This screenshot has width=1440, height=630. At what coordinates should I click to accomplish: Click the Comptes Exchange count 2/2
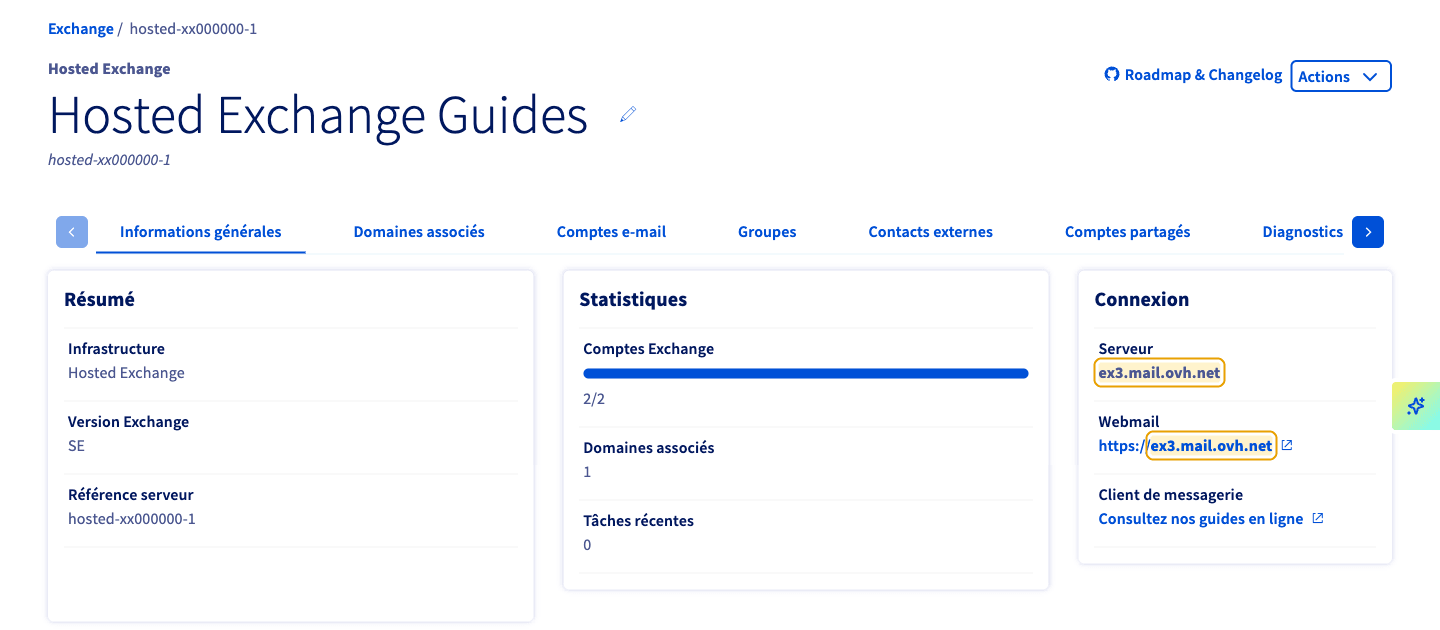click(x=594, y=399)
